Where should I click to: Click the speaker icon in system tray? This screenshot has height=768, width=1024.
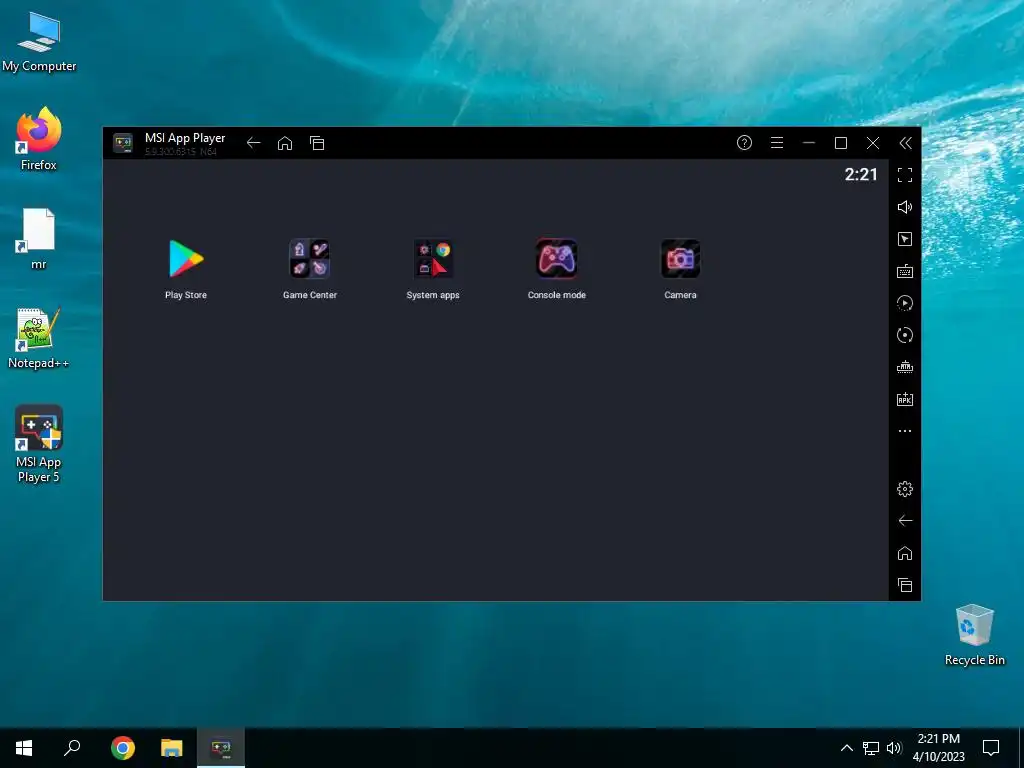pos(894,748)
